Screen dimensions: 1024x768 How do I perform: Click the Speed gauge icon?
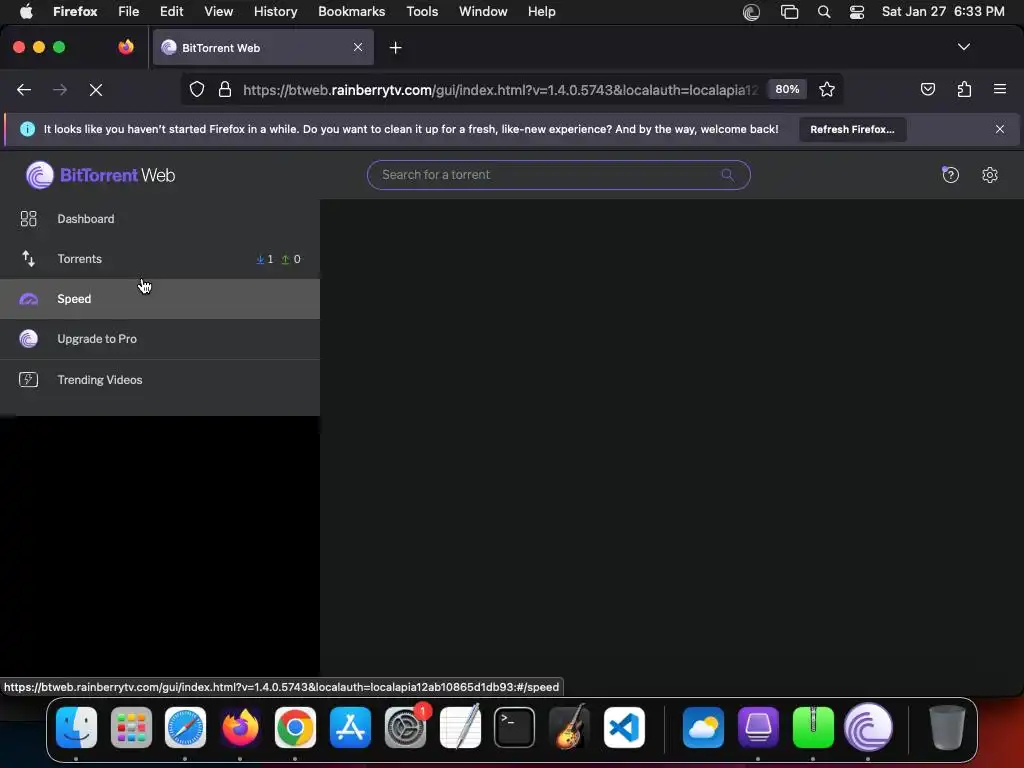28,299
